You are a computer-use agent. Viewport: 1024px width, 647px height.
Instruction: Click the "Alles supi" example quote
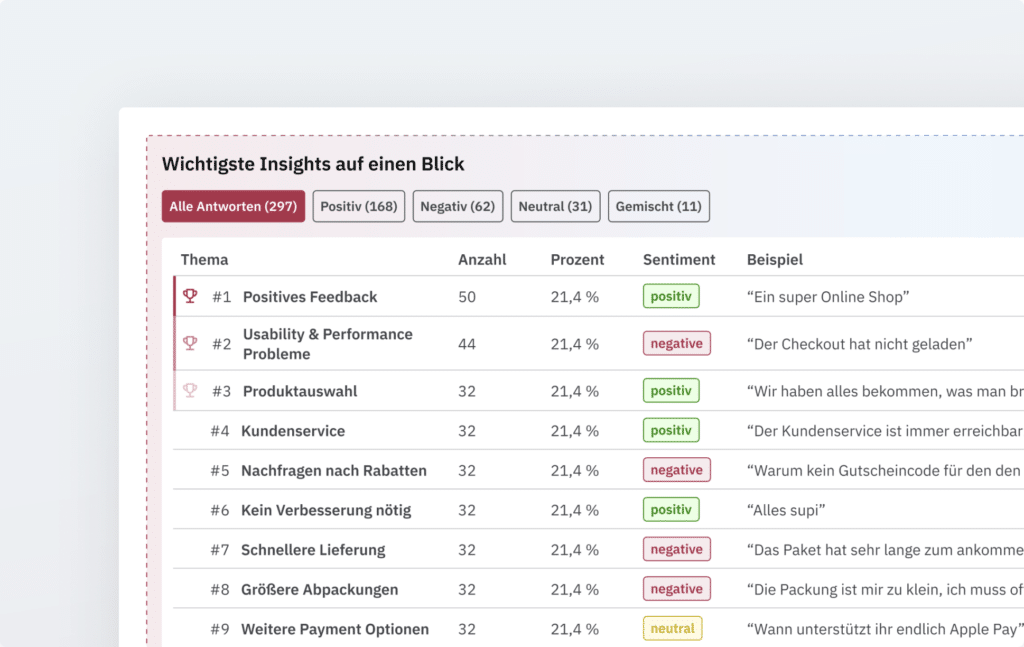click(786, 510)
